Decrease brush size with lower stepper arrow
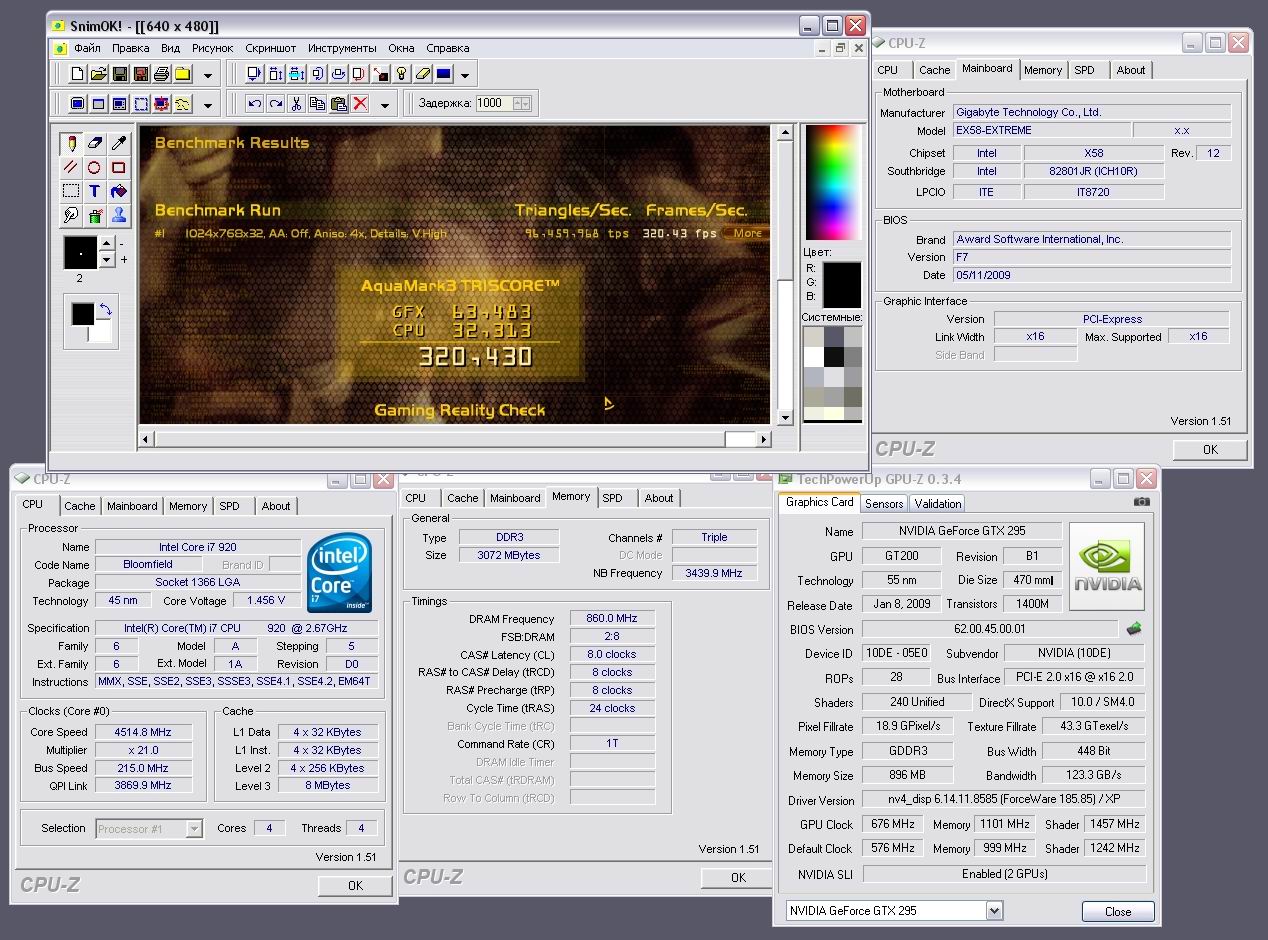The height and width of the screenshot is (940, 1268). click(x=107, y=260)
